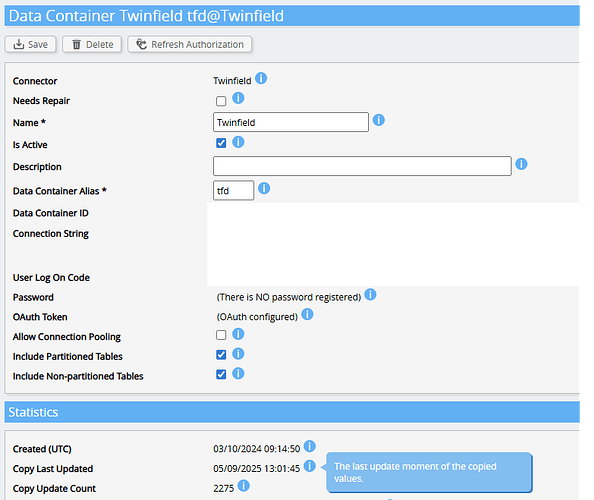The image size is (594, 500).
Task: Focus the Name input field
Action: point(291,122)
